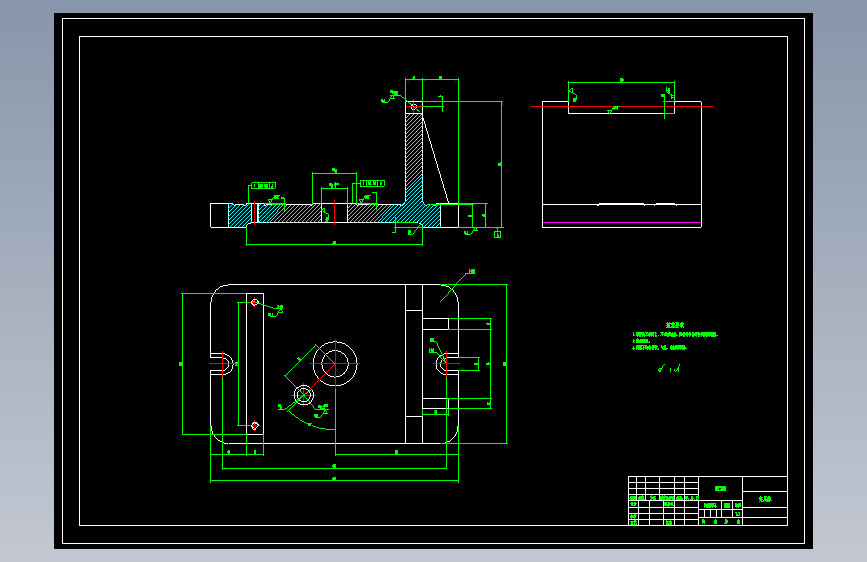Click the left geometric tolerance frame above the base
Viewport: 867px width, 562px height.
point(263,185)
